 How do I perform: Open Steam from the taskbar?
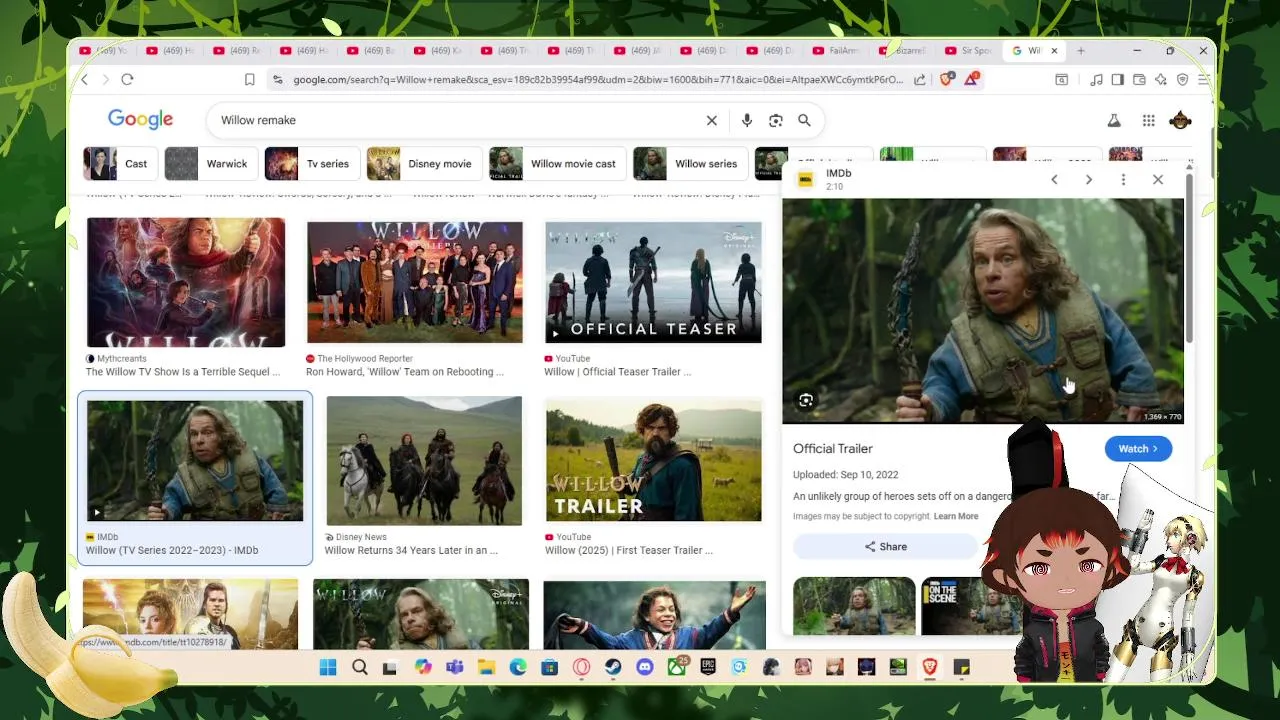613,667
